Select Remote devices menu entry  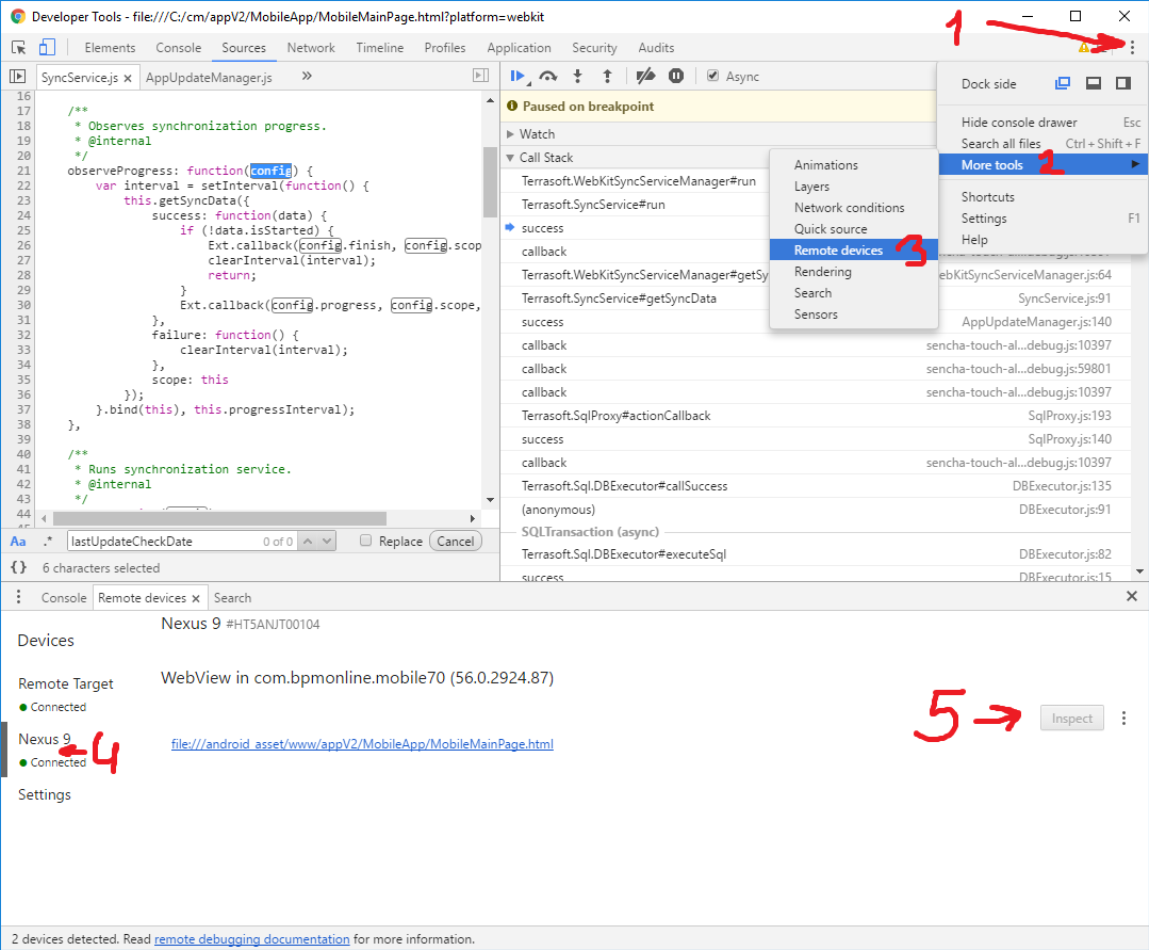854,250
